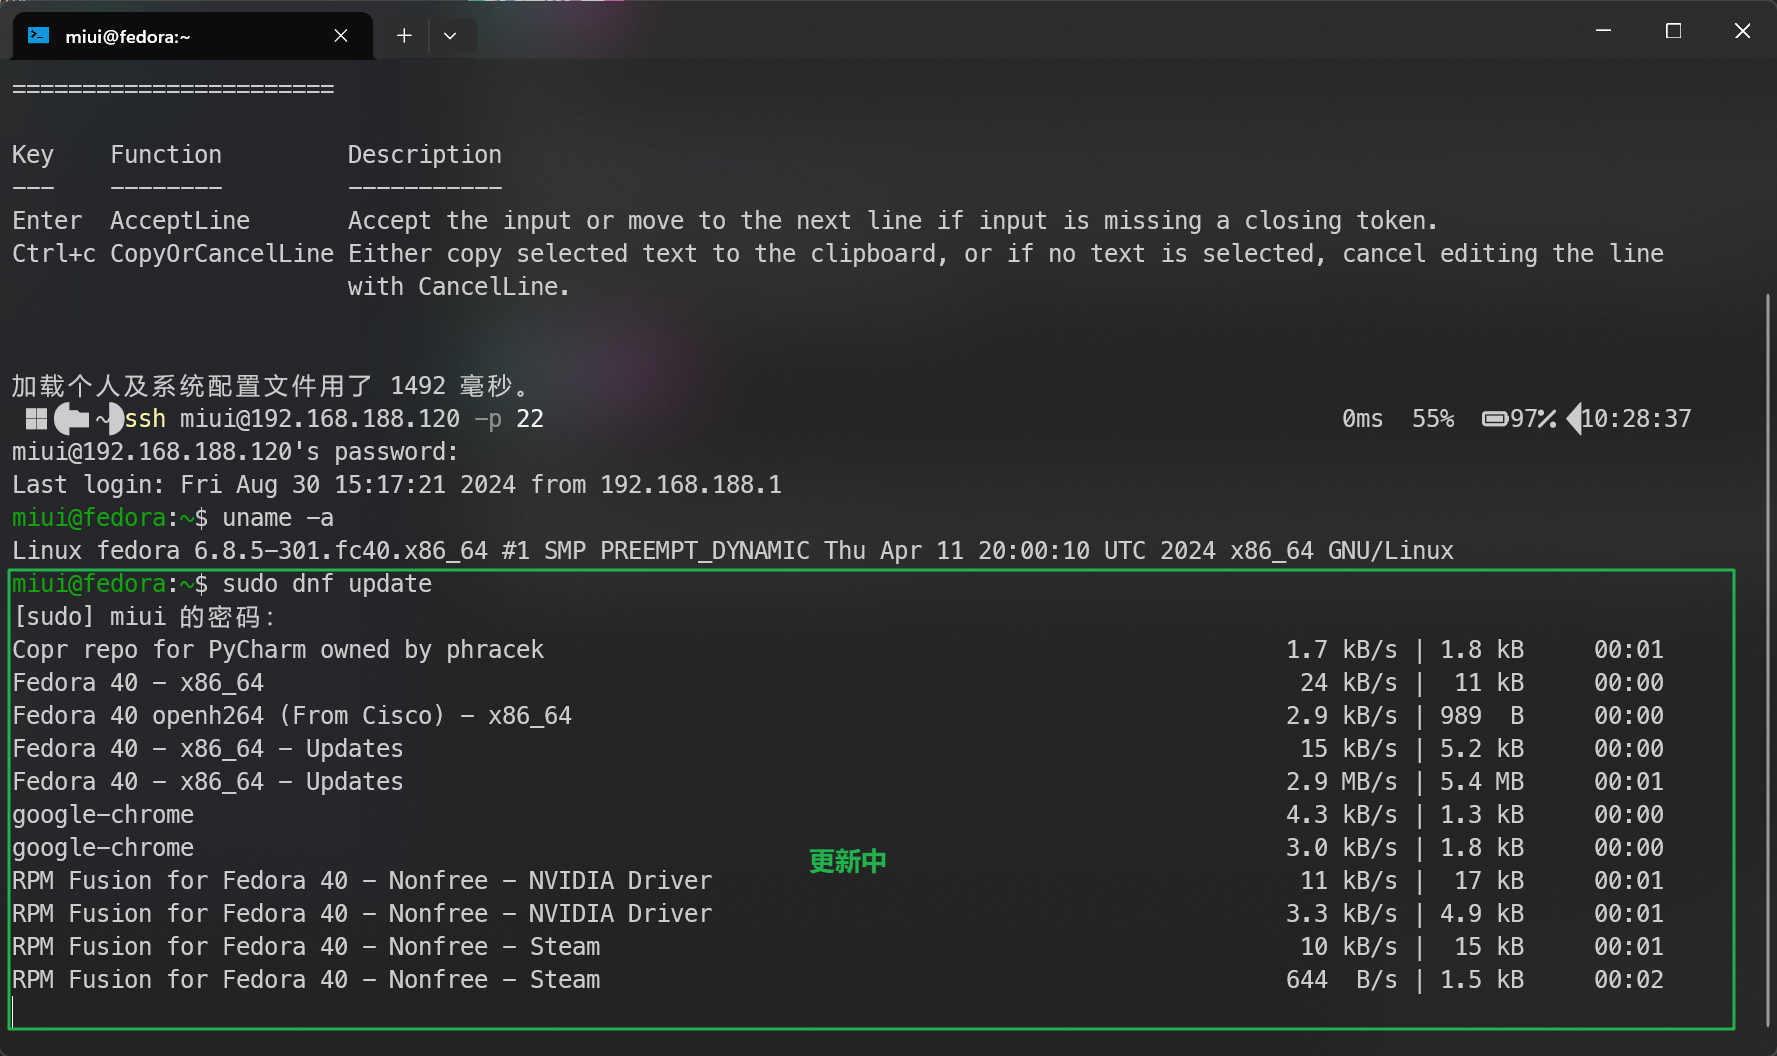Close the terminal window
1777x1056 pixels.
tap(1742, 31)
